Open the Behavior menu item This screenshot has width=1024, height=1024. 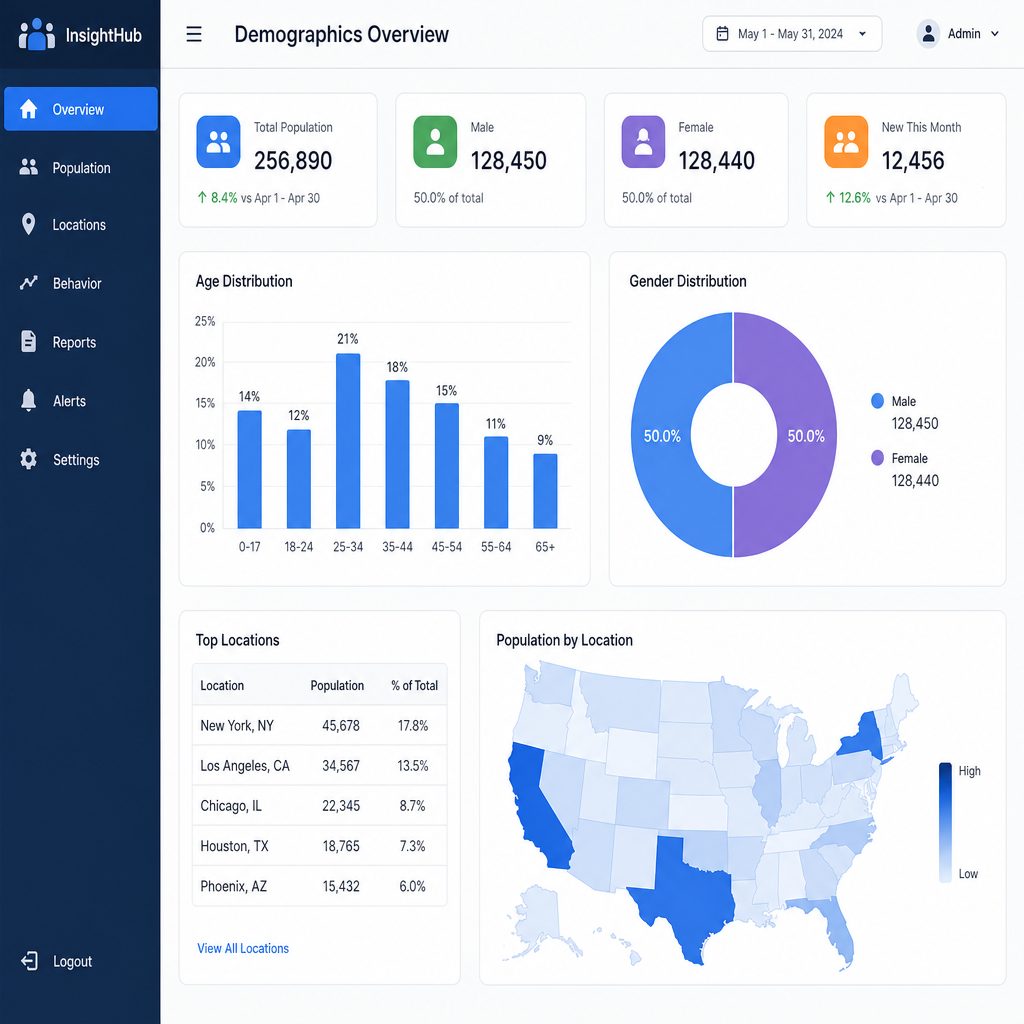[81, 283]
